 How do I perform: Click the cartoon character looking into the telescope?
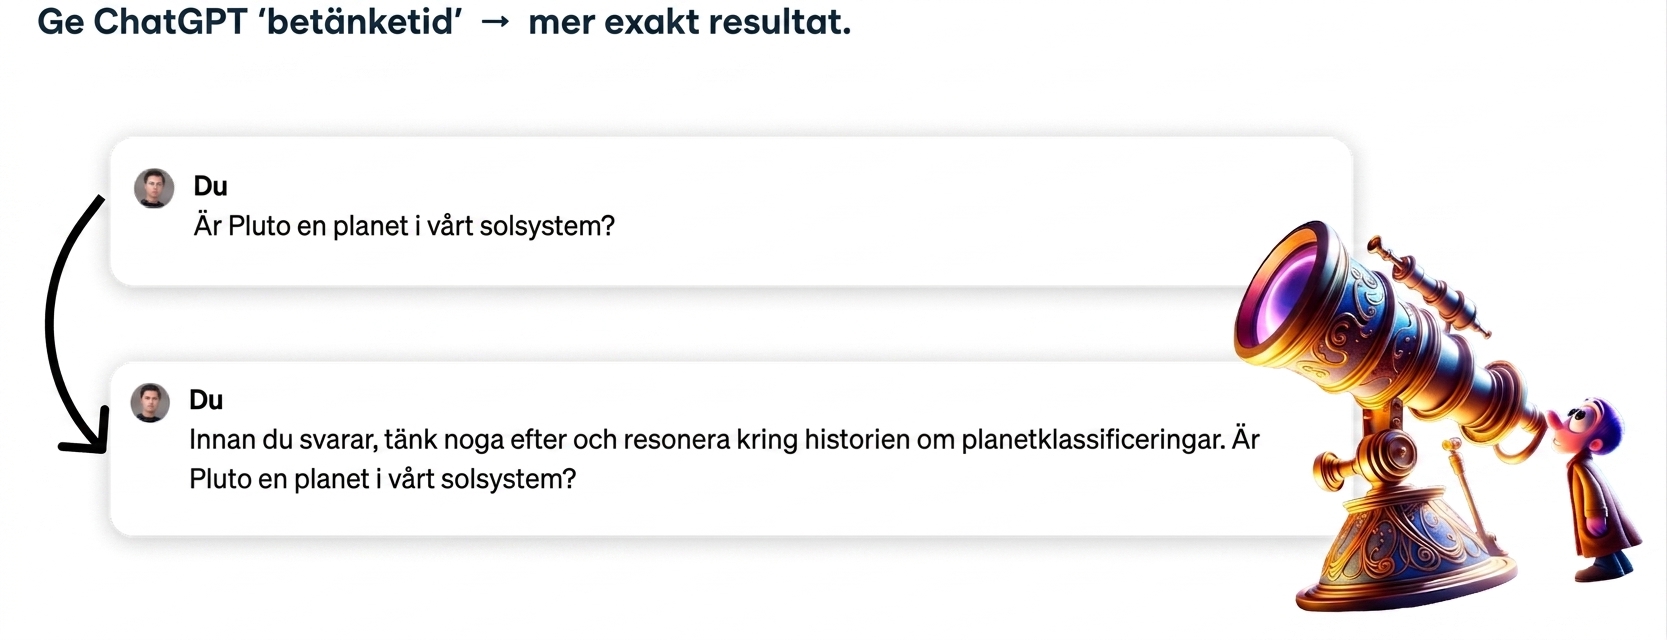click(1595, 488)
